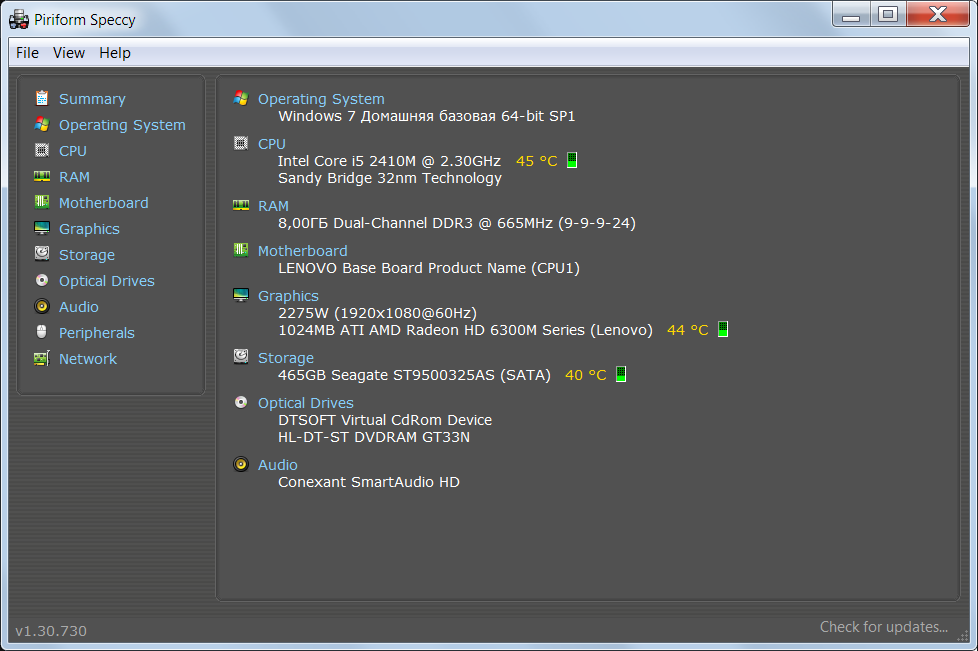Select Optical Drives in the sidebar
This screenshot has height=651, width=978.
point(106,281)
